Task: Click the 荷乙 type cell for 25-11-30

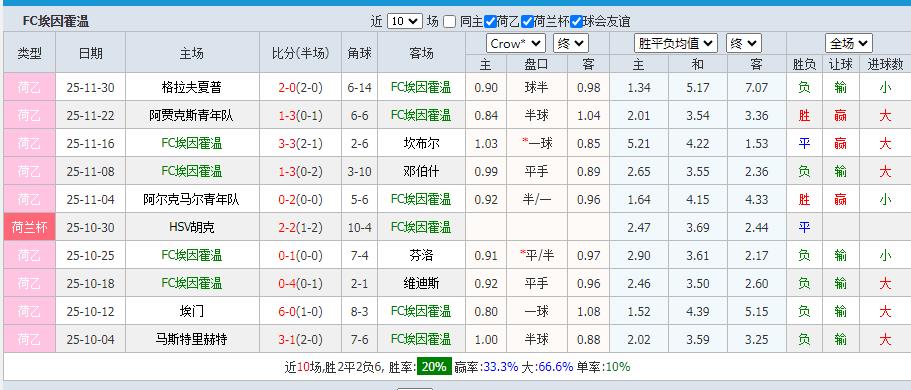Action: pyautogui.click(x=30, y=87)
